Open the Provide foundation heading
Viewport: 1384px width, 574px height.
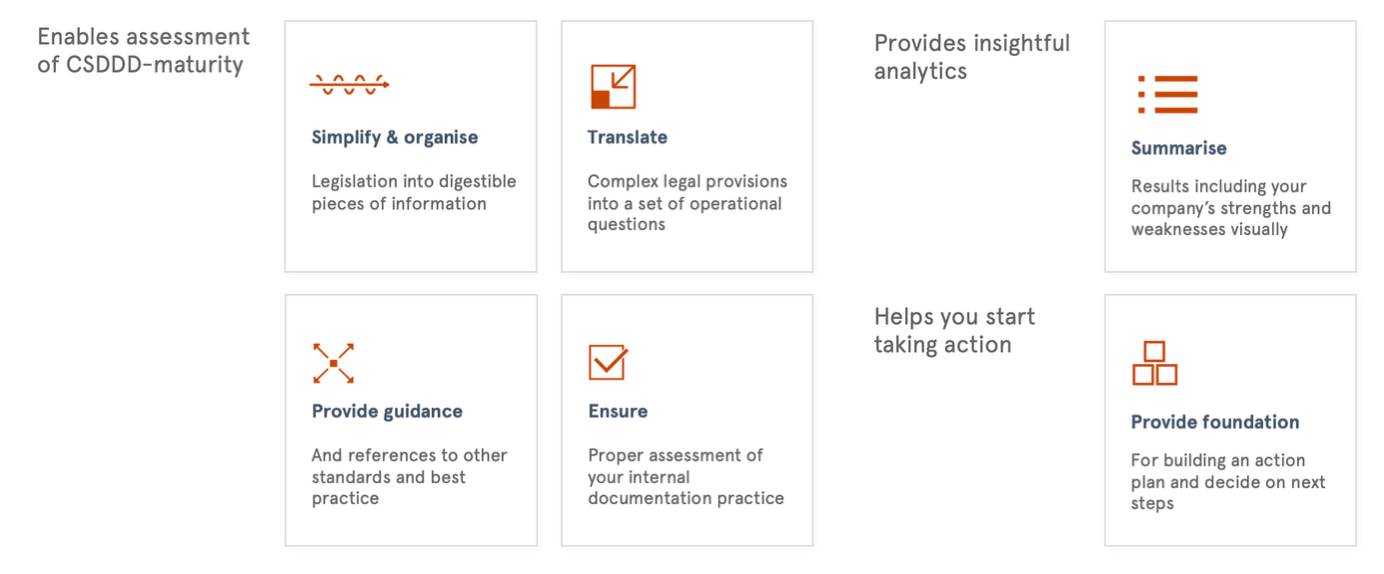pyautogui.click(x=1215, y=422)
